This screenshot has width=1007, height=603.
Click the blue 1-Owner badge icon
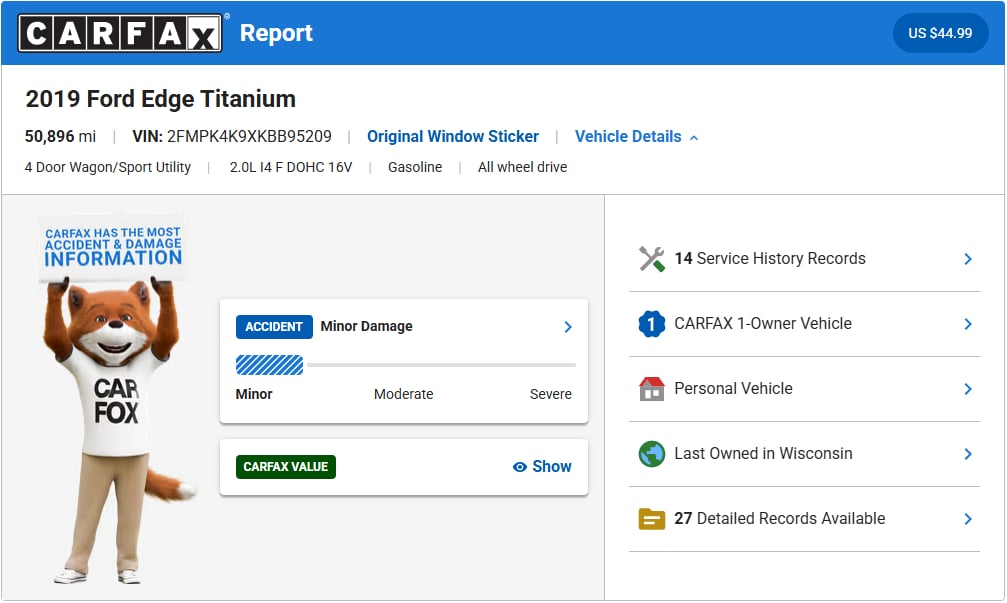click(651, 324)
